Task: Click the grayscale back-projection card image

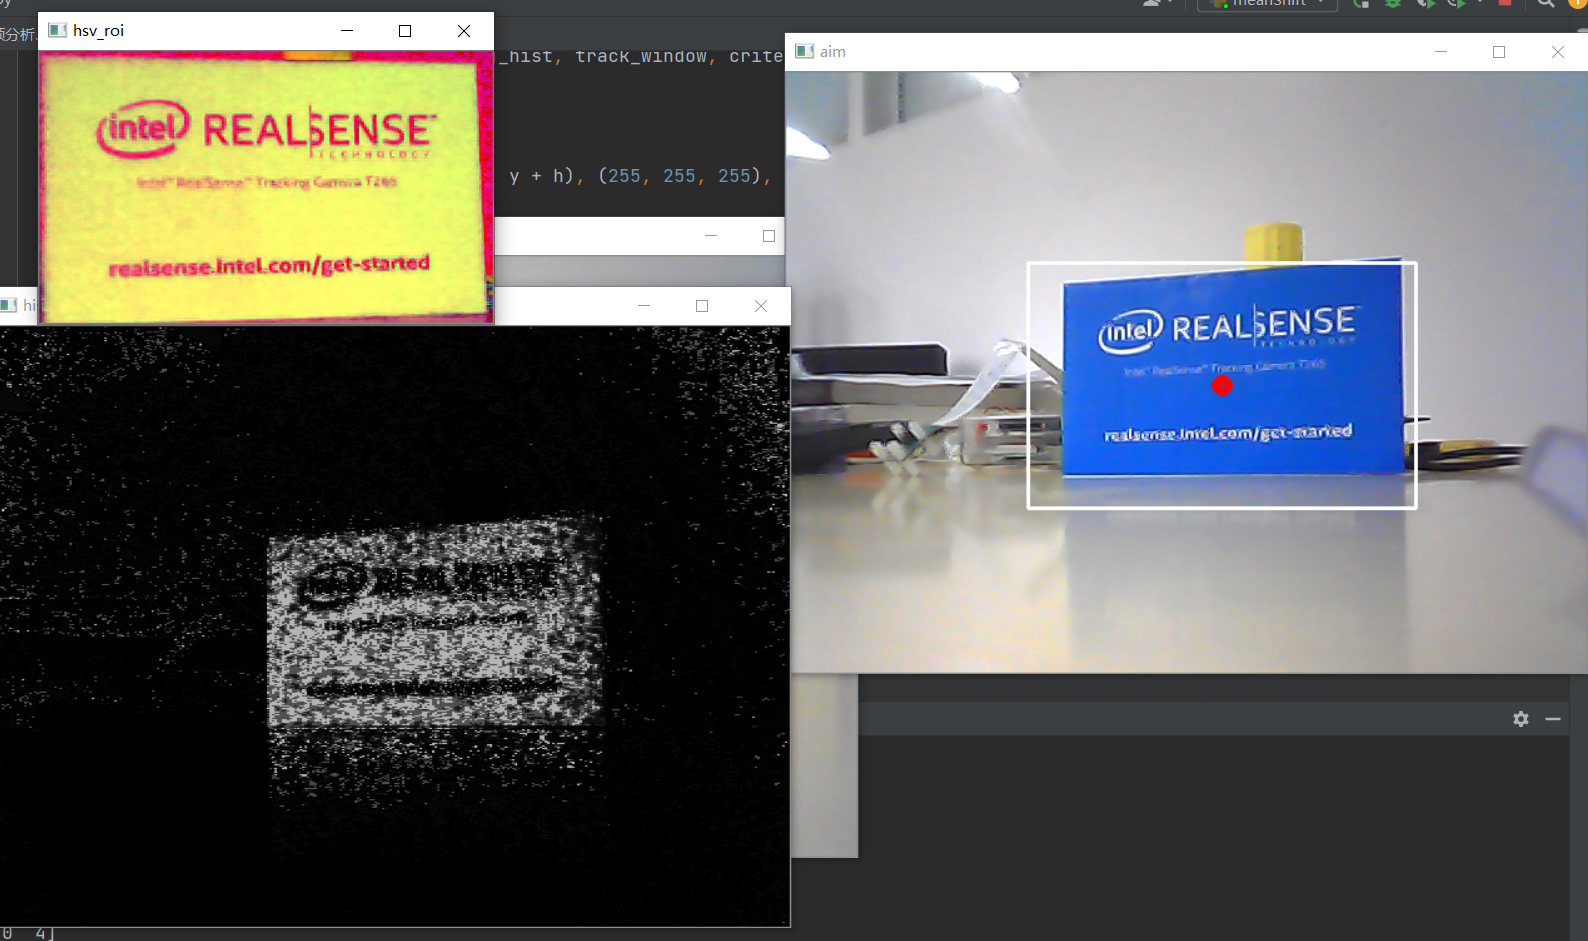Action: [x=435, y=620]
